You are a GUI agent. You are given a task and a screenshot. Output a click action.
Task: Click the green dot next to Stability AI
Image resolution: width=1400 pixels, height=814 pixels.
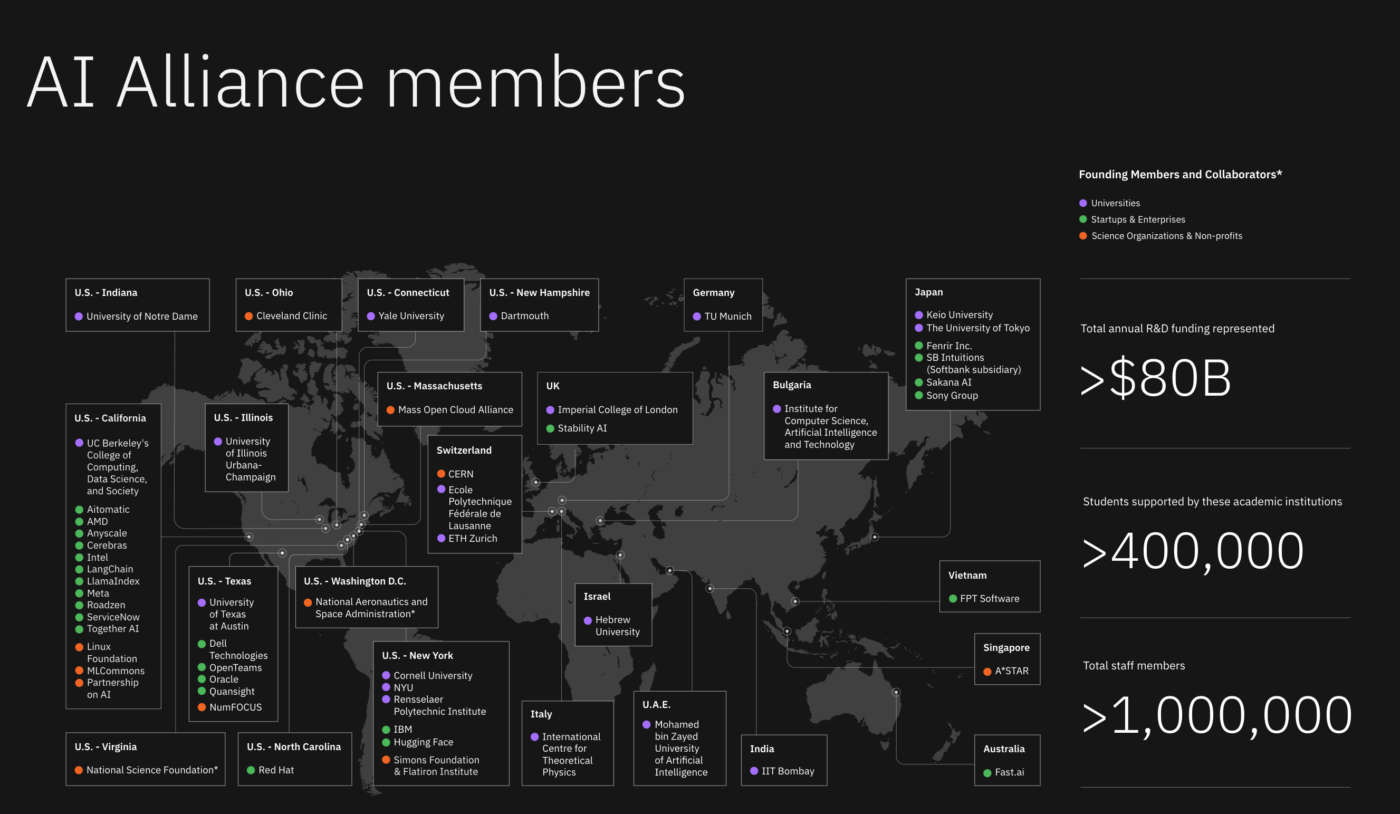point(550,428)
